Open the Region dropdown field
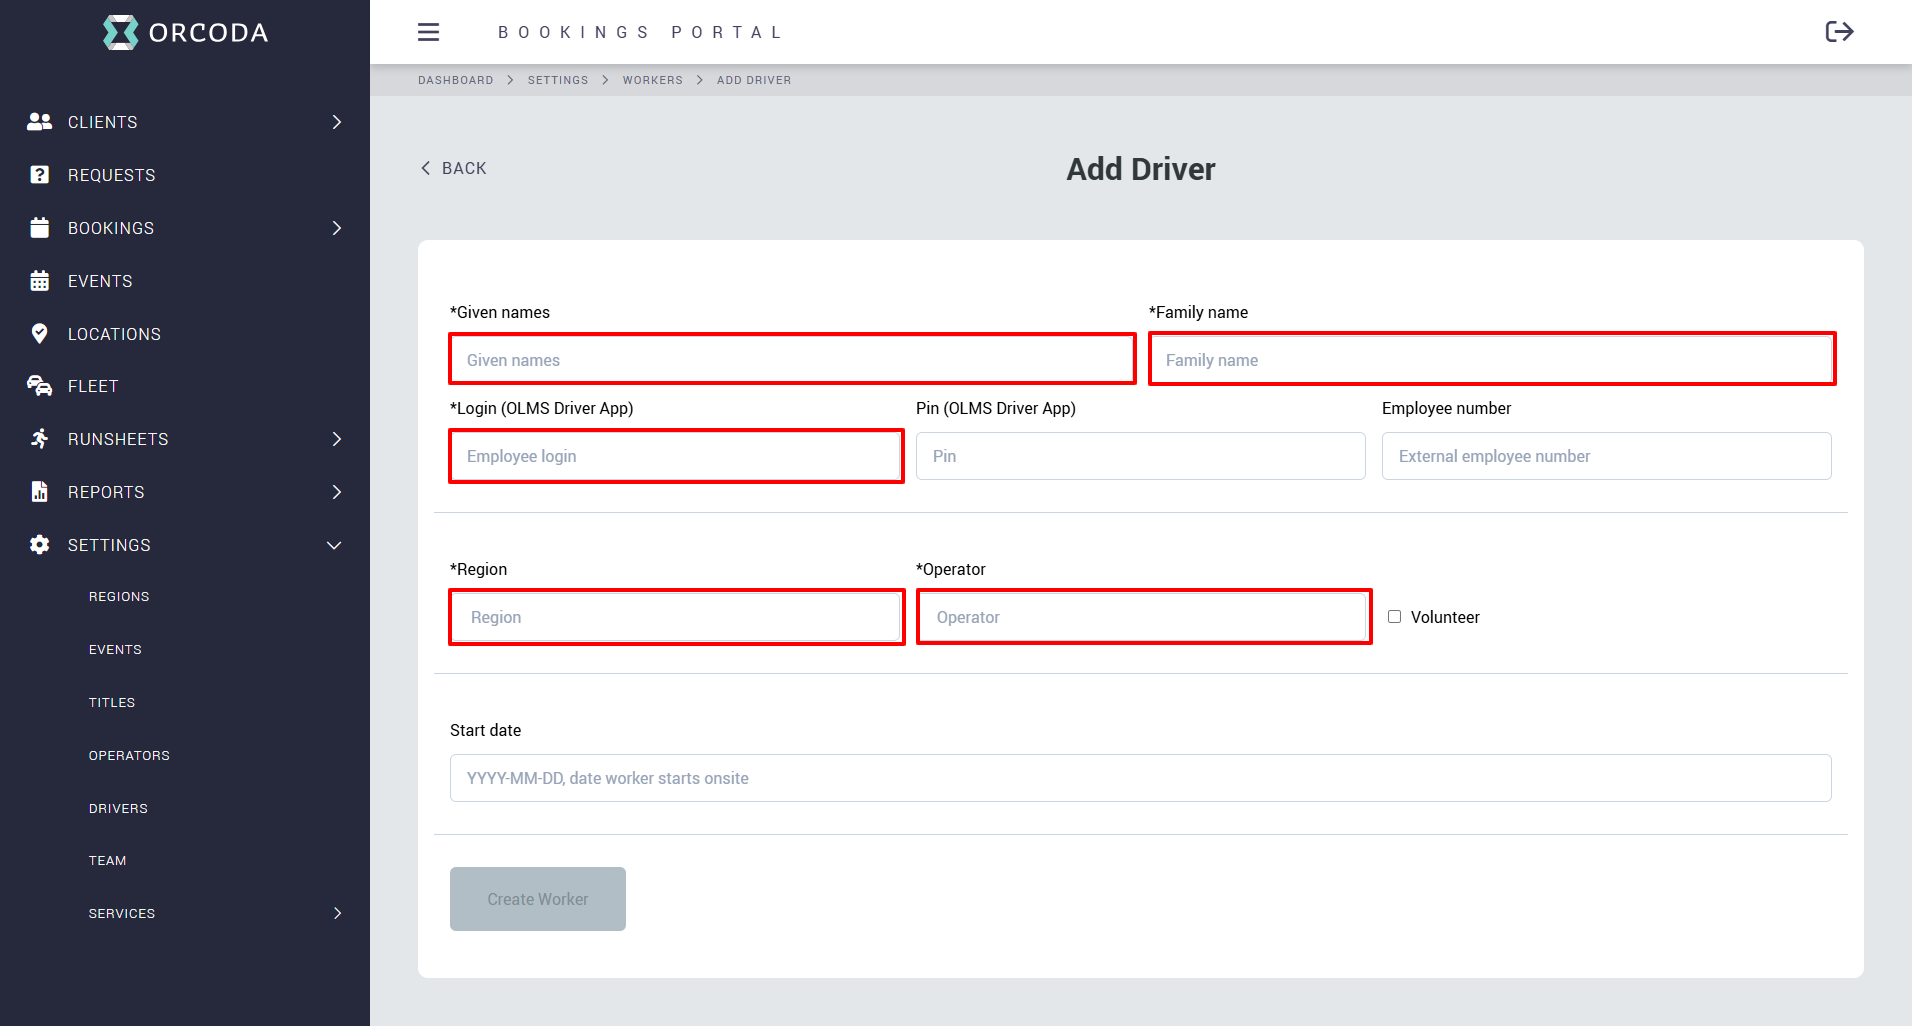The width and height of the screenshot is (1912, 1026). (677, 617)
